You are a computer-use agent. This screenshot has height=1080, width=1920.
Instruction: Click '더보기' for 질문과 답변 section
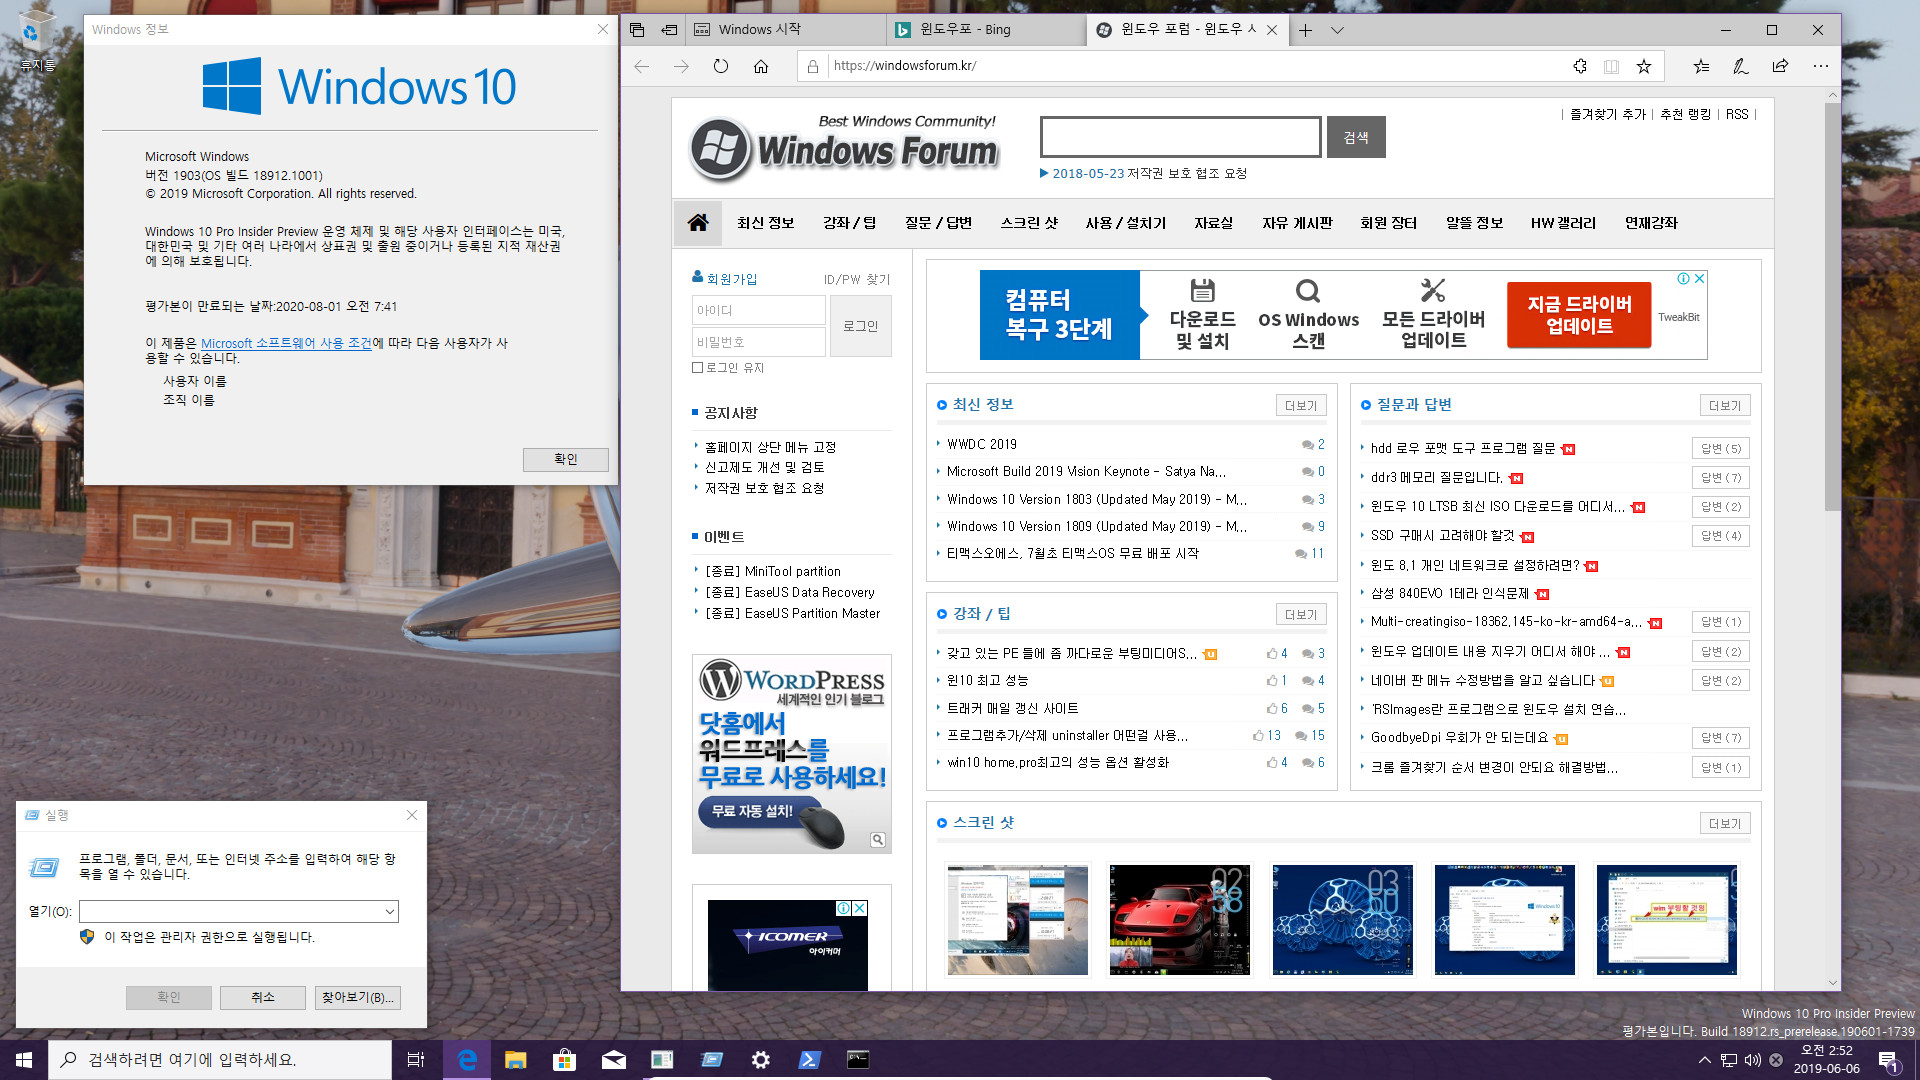coord(1725,405)
